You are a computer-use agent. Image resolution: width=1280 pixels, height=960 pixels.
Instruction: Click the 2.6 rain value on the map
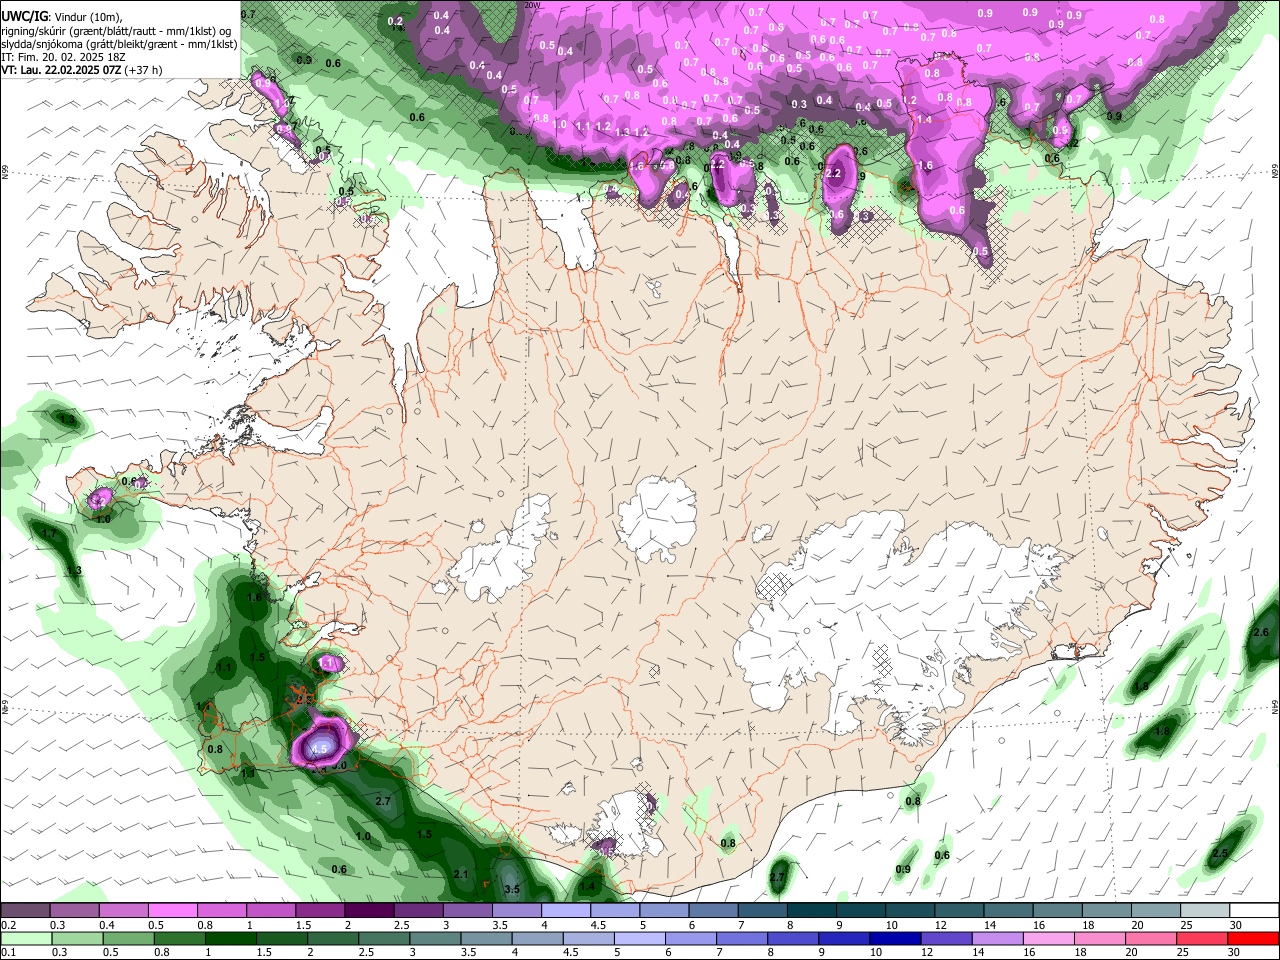(x=1261, y=632)
